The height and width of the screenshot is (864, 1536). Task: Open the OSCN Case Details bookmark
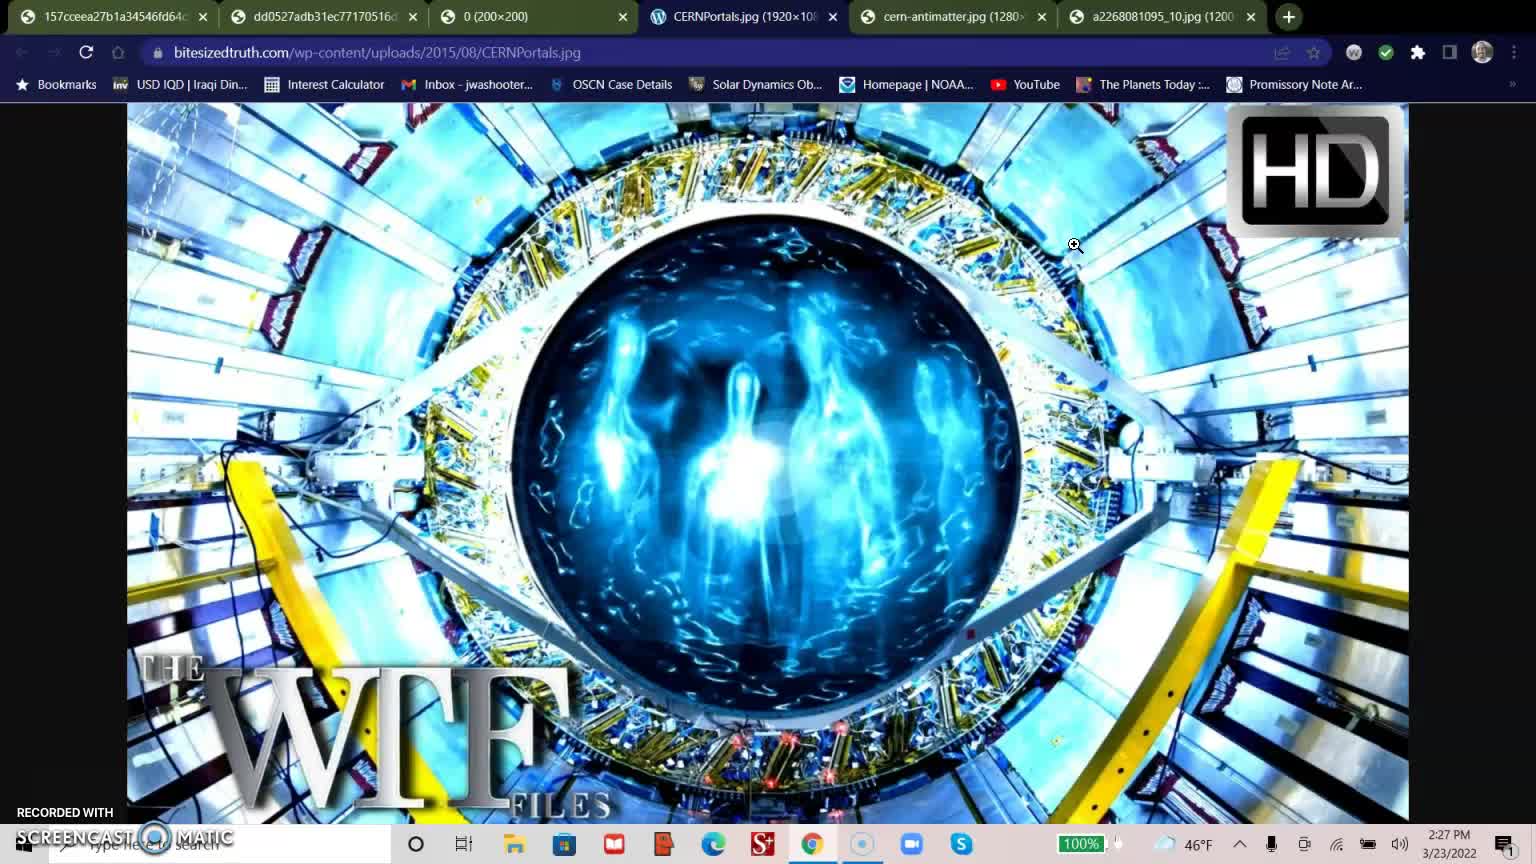(611, 85)
